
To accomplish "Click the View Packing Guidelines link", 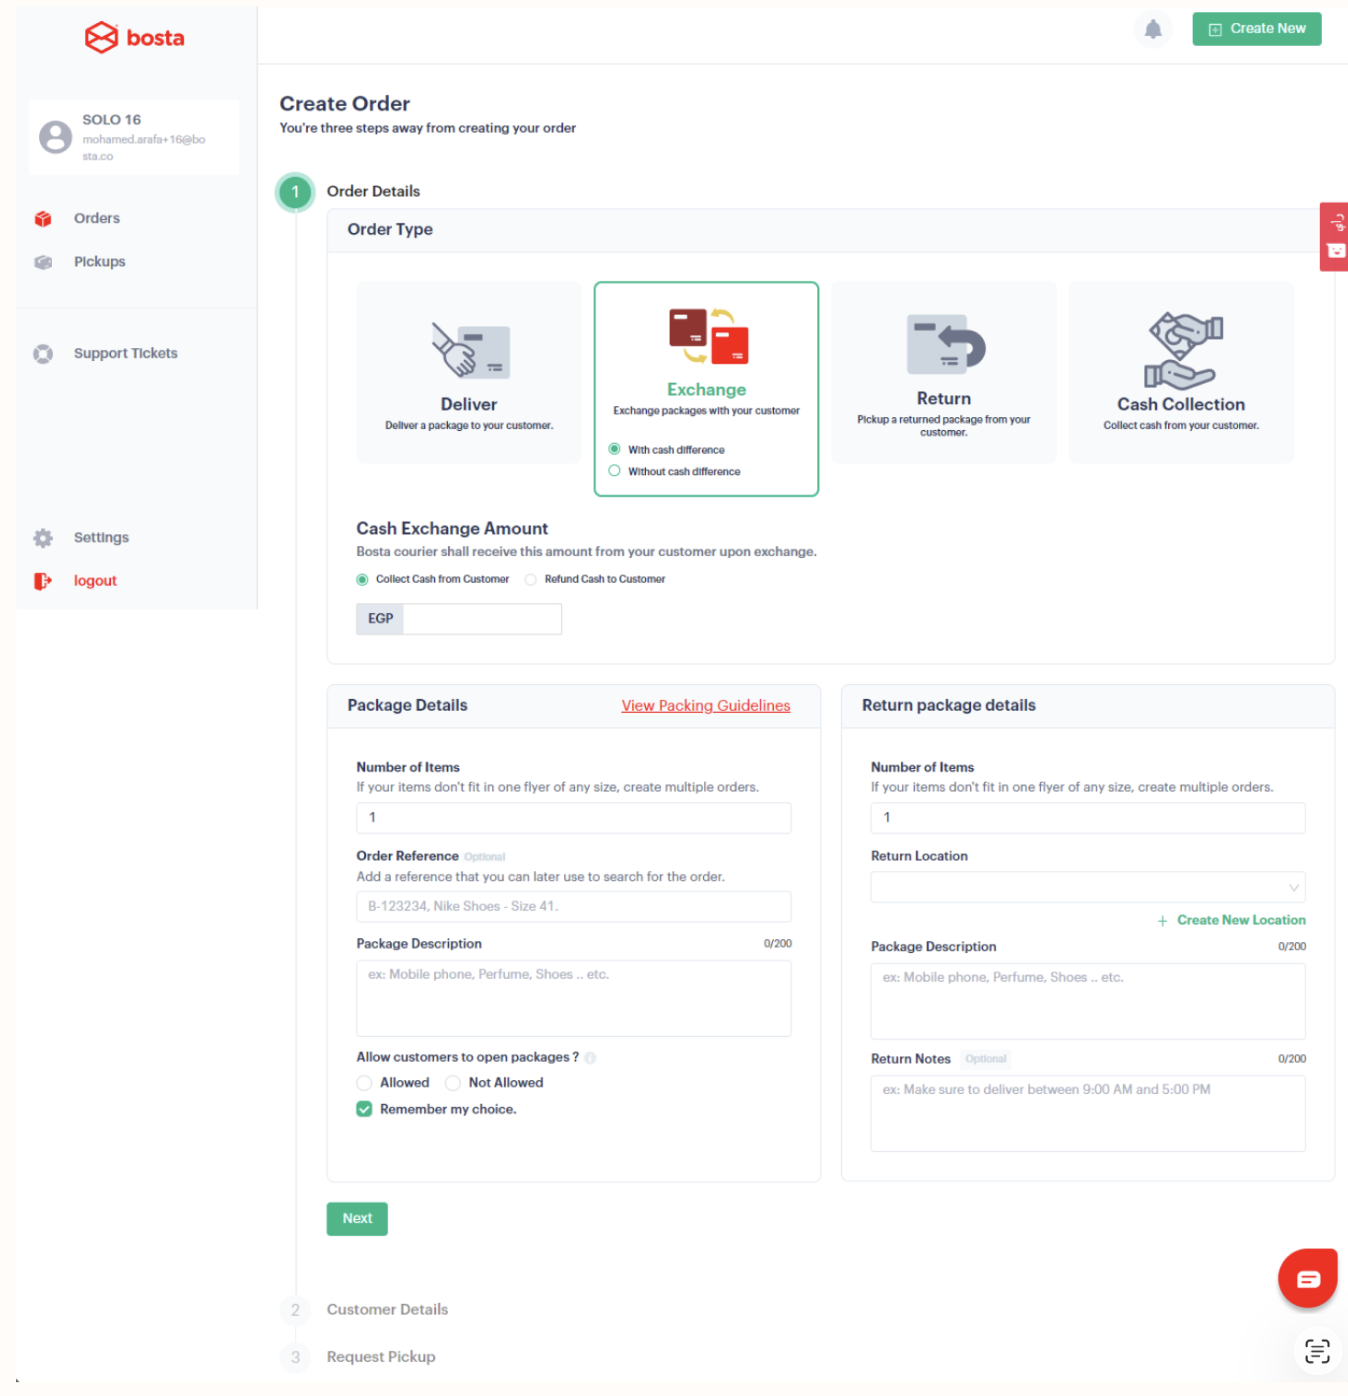I will [706, 706].
